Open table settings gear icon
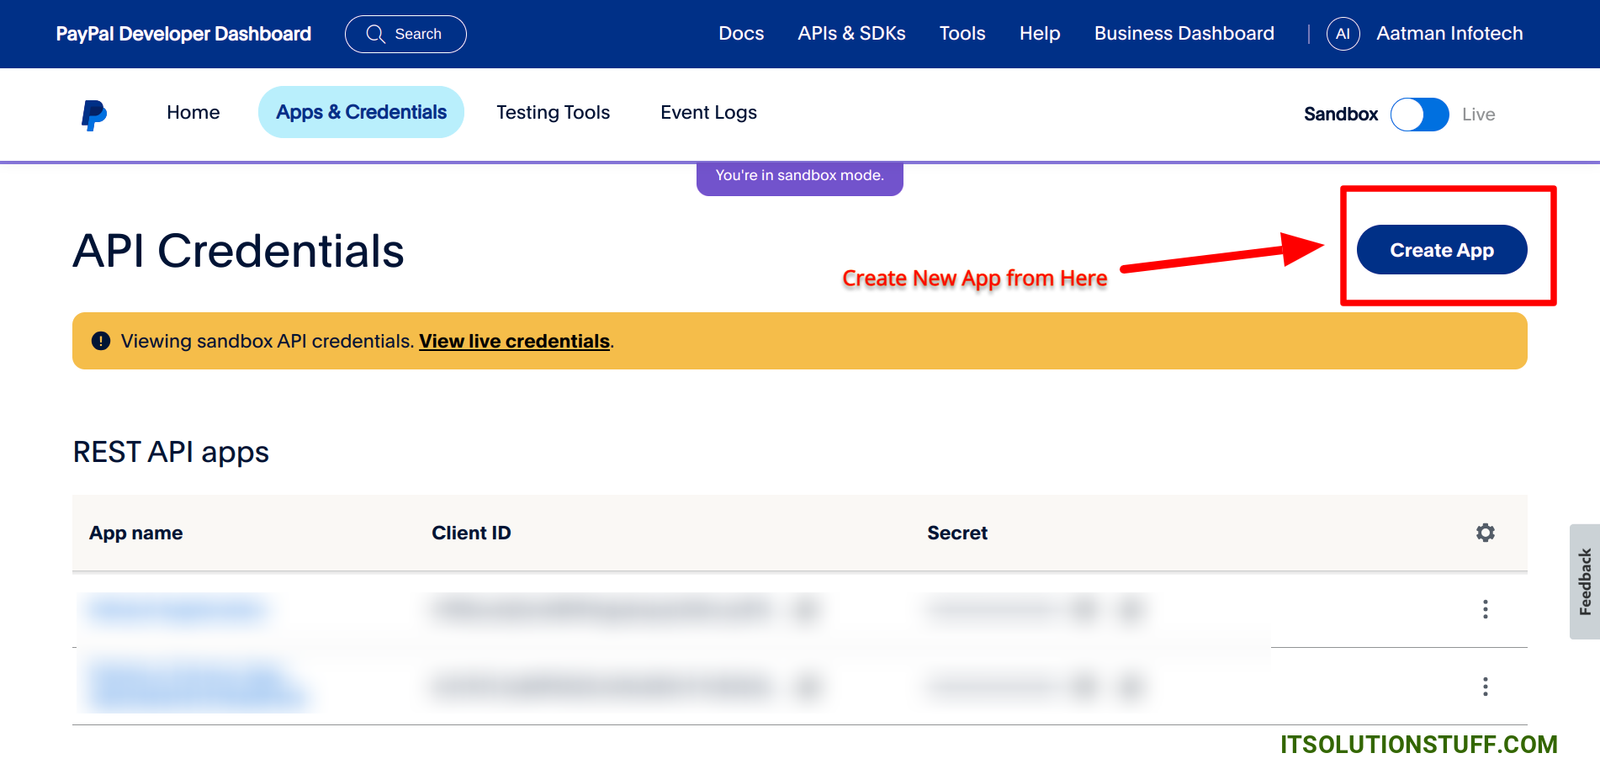1600x770 pixels. pyautogui.click(x=1485, y=533)
